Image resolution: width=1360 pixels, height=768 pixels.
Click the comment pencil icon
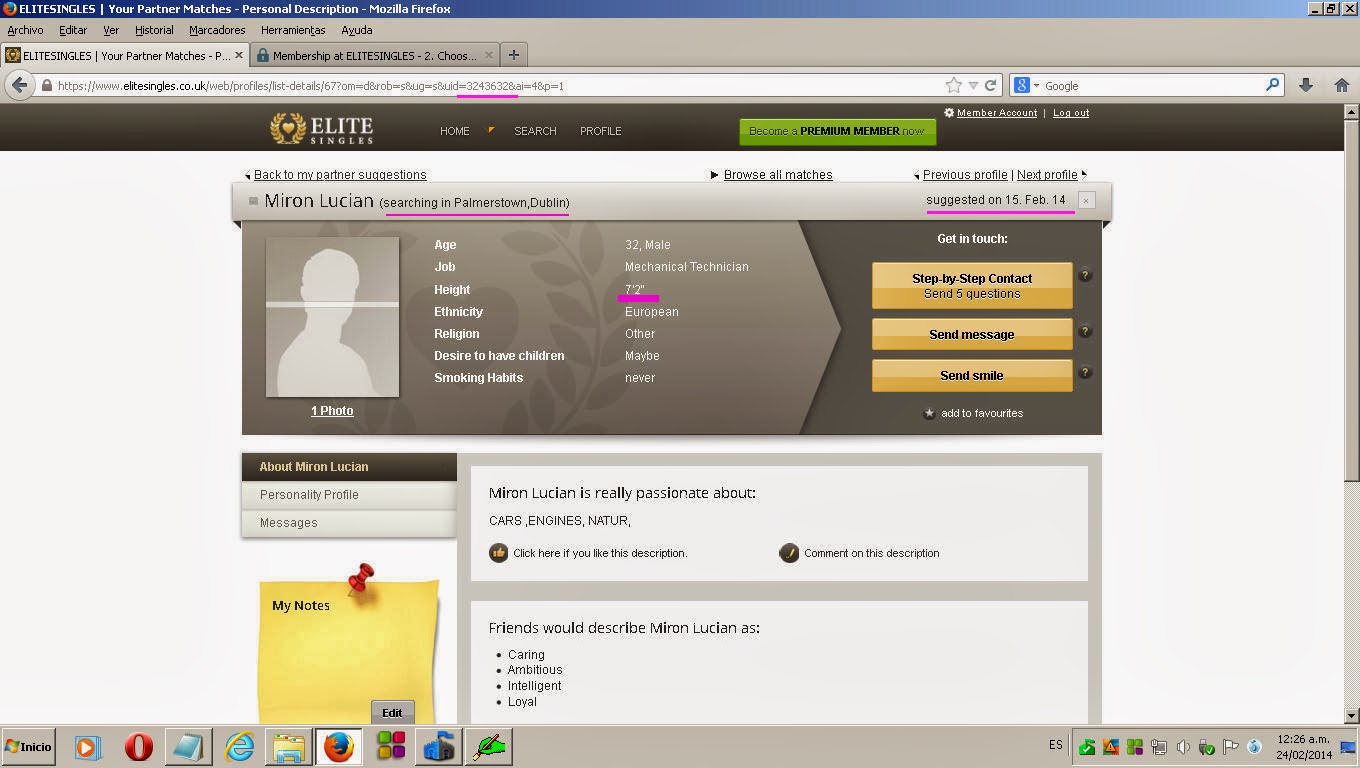789,553
